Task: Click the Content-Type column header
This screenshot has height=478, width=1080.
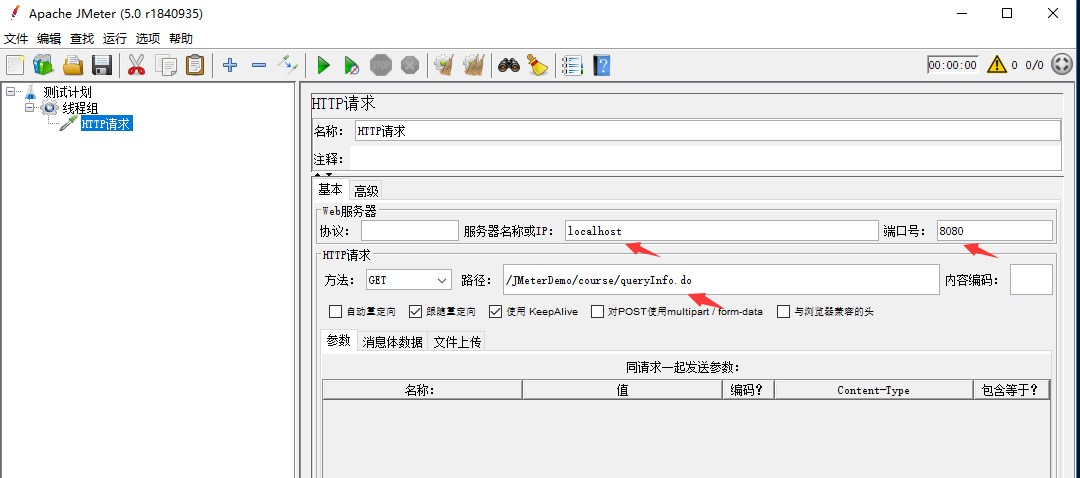Action: coord(873,390)
